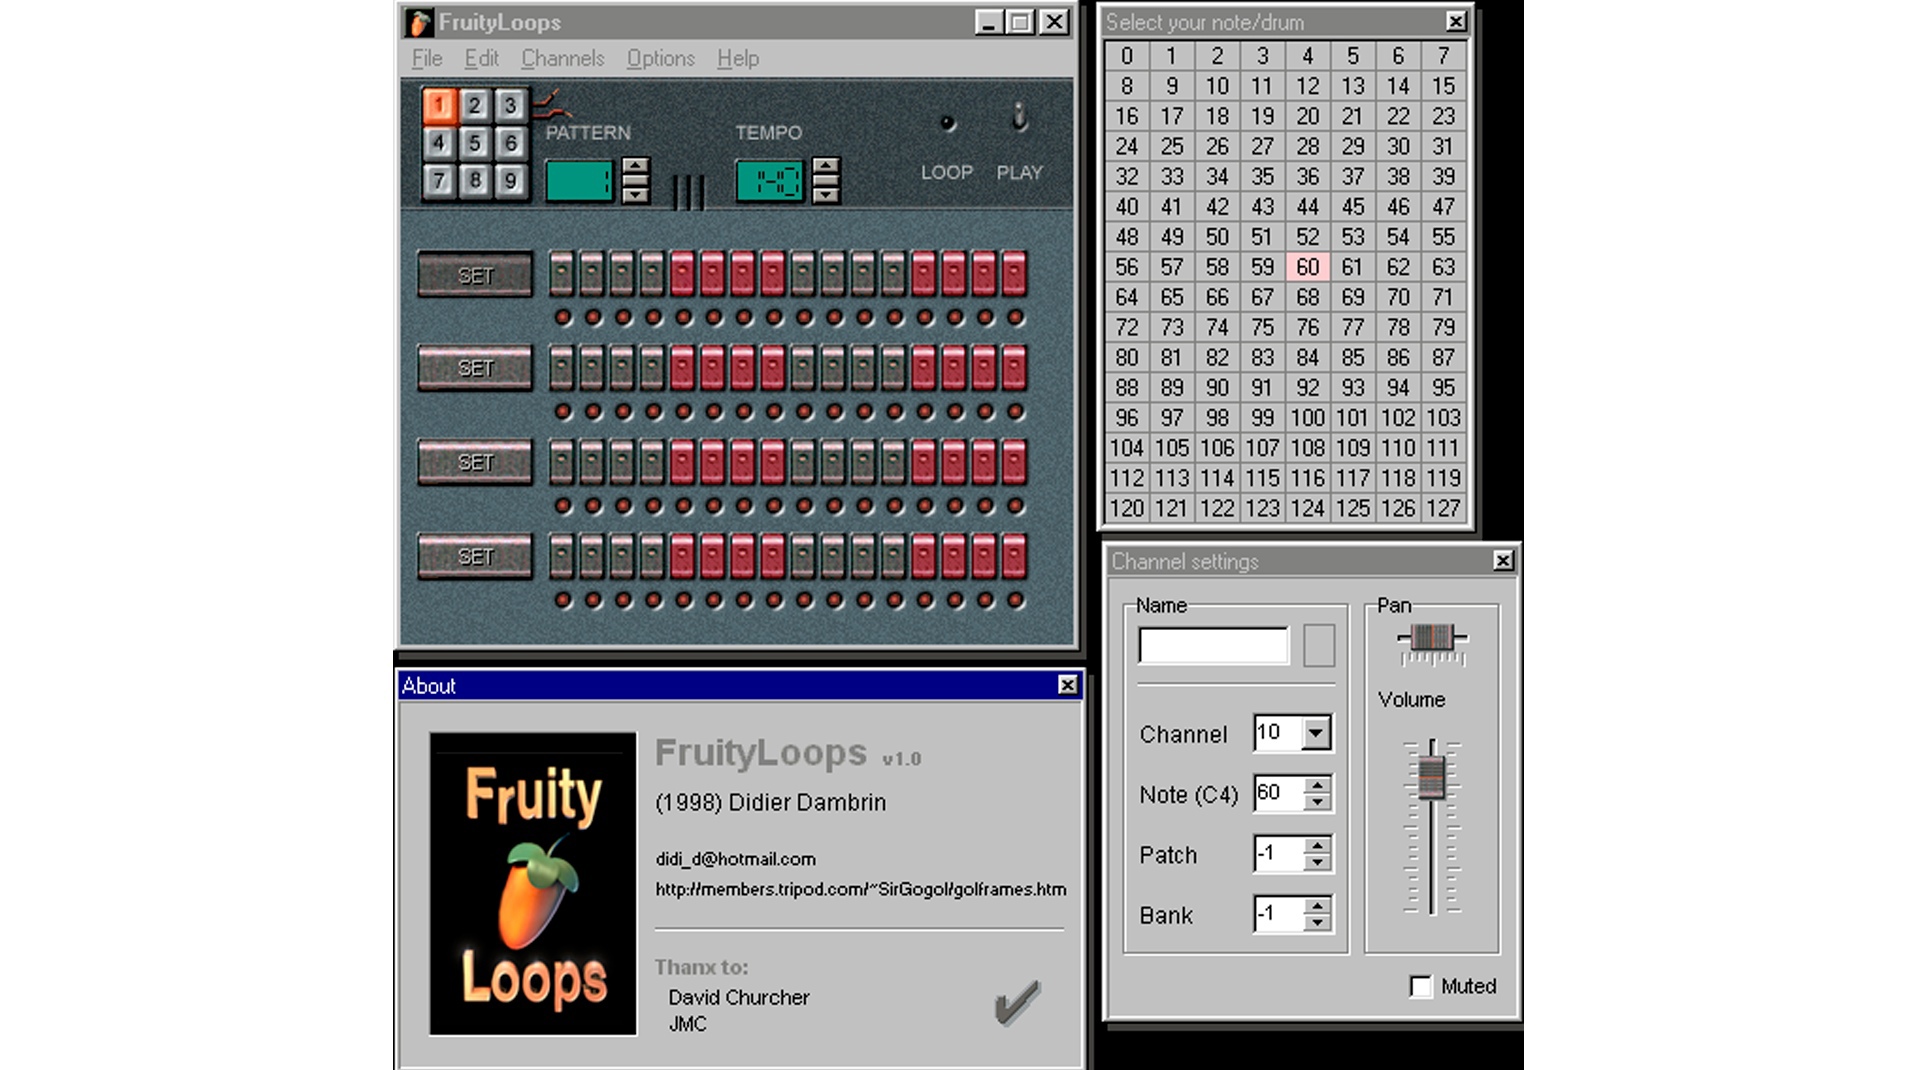This screenshot has width=1913, height=1070.
Task: Click the checkmark in the About window
Action: (x=1018, y=1002)
